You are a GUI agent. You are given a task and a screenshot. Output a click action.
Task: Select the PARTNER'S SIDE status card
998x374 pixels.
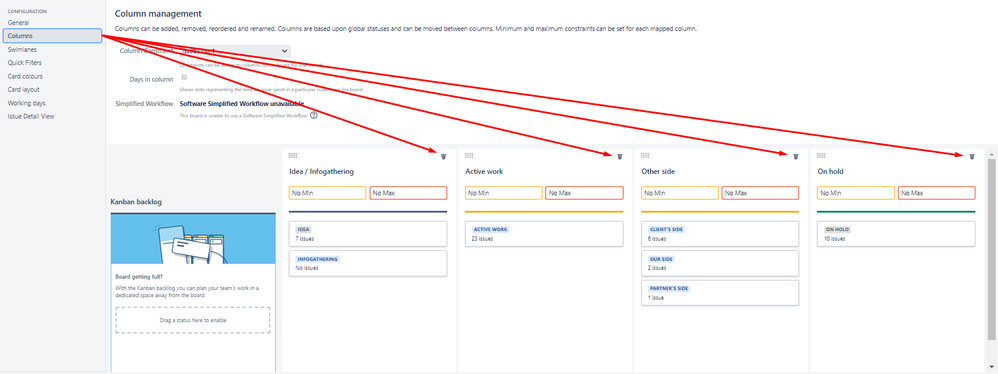tap(720, 293)
